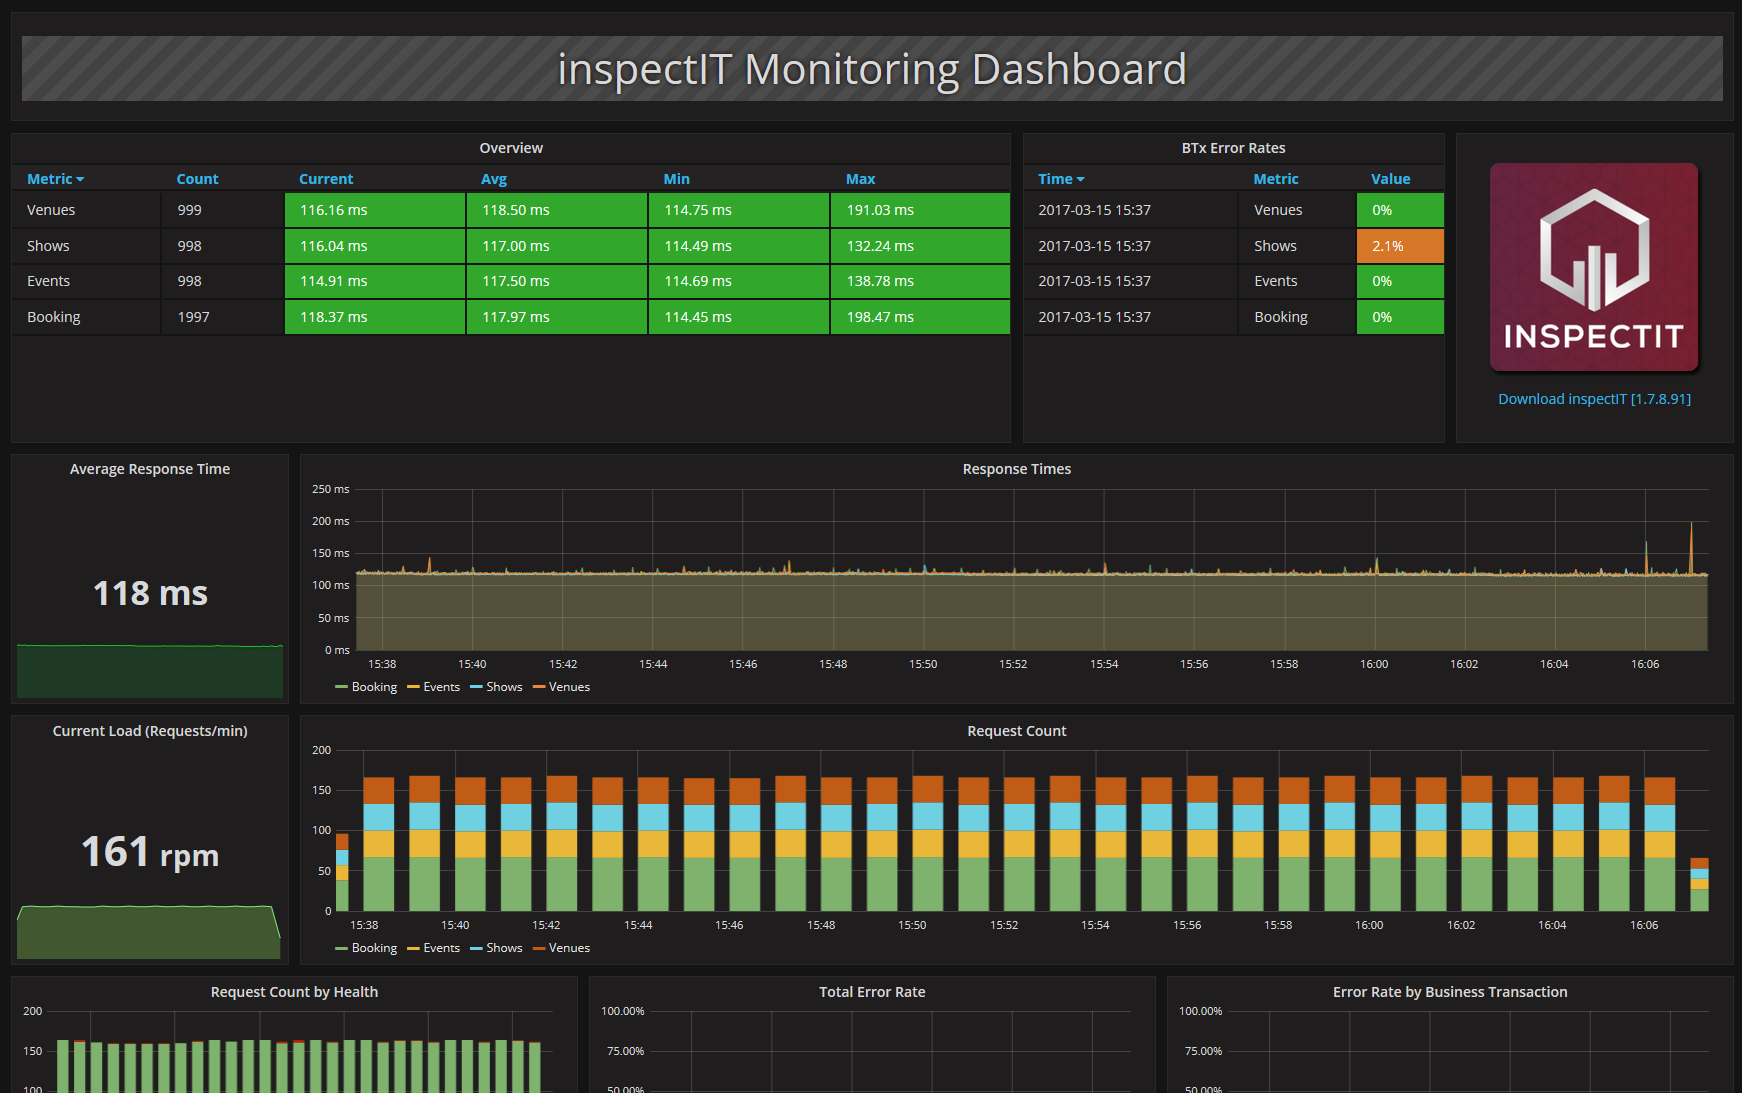Click the 116.16 ms Current cell for Venues
This screenshot has width=1742, height=1093.
coord(375,210)
